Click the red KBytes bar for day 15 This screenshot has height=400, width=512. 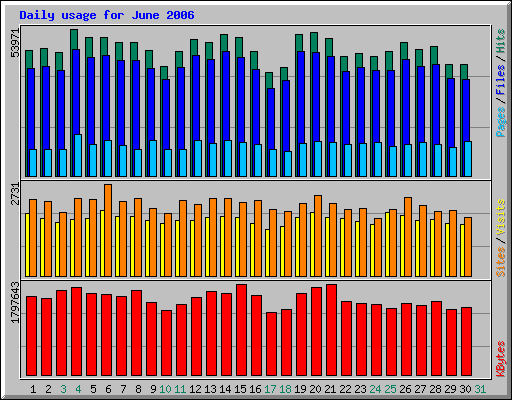242,330
